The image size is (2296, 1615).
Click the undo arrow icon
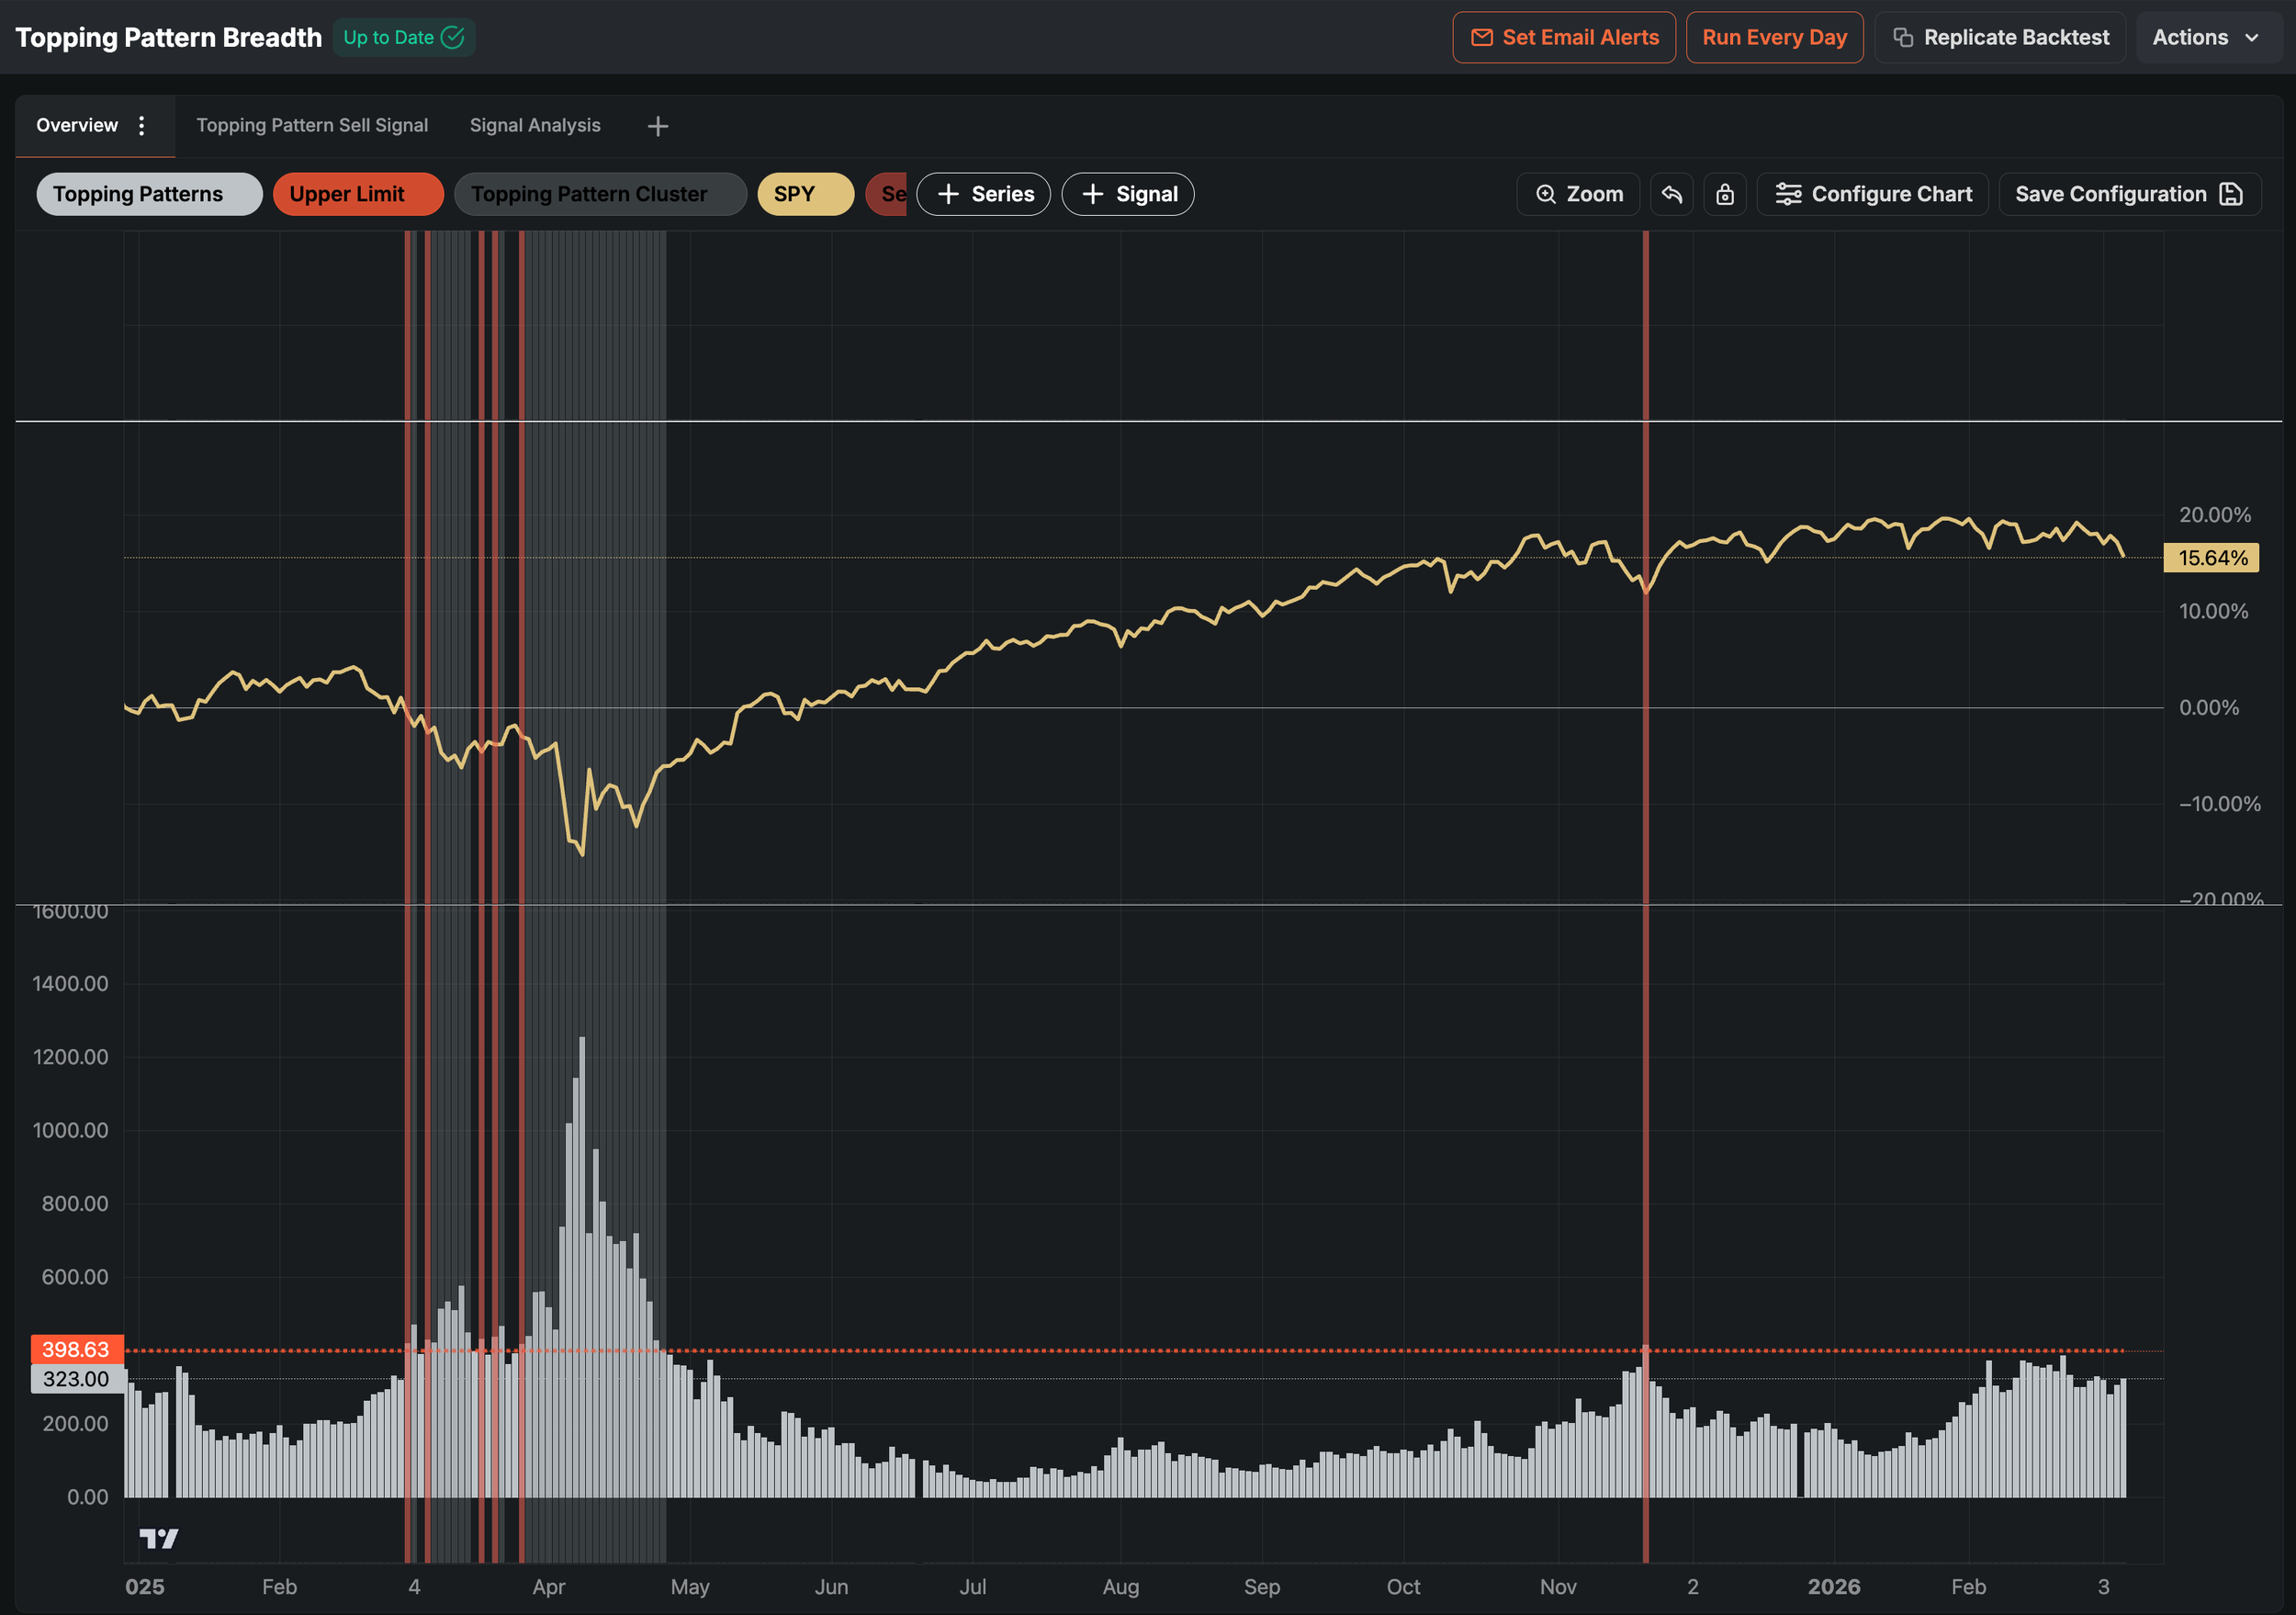1671,194
